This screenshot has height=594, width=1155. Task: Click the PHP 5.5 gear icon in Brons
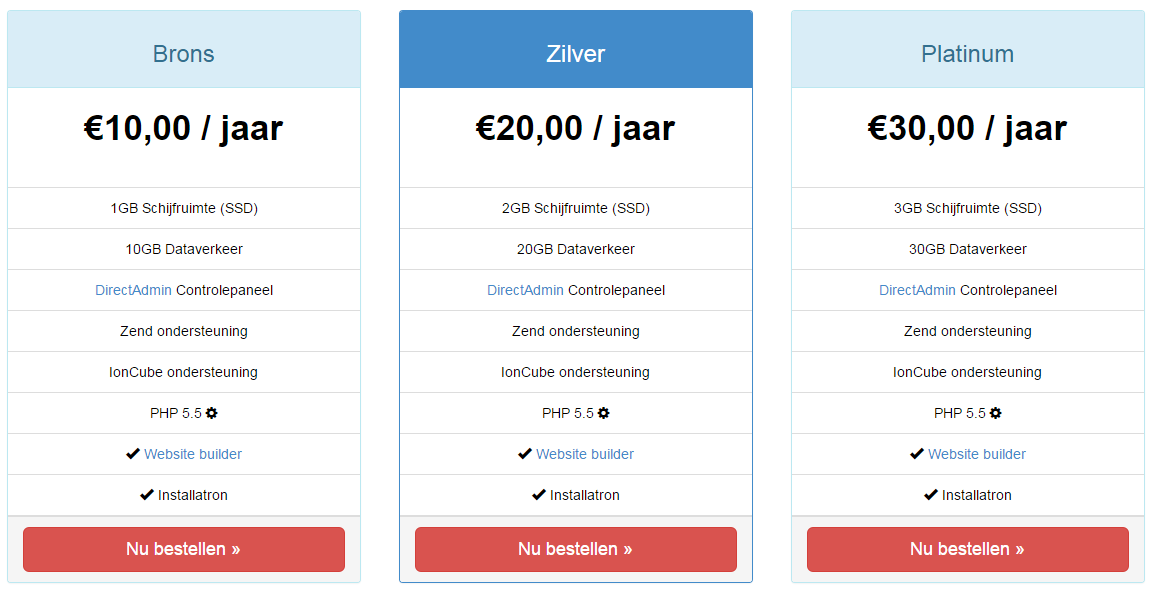tap(211, 413)
